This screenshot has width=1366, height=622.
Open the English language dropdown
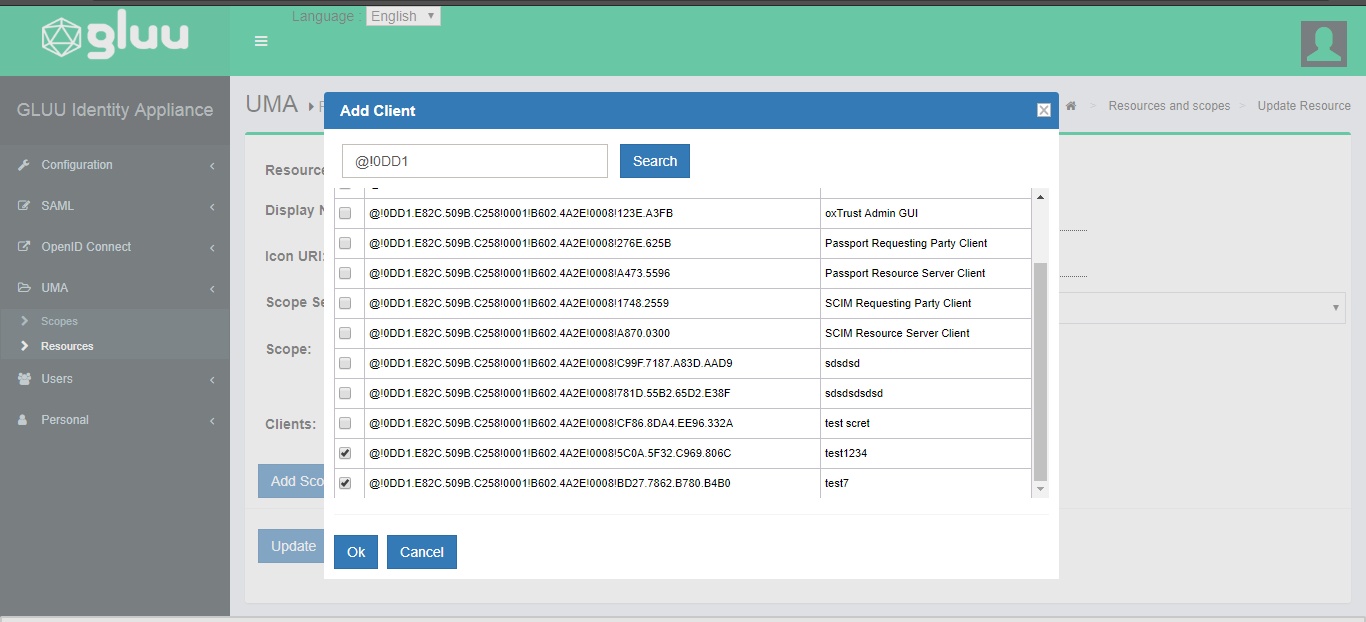403,15
